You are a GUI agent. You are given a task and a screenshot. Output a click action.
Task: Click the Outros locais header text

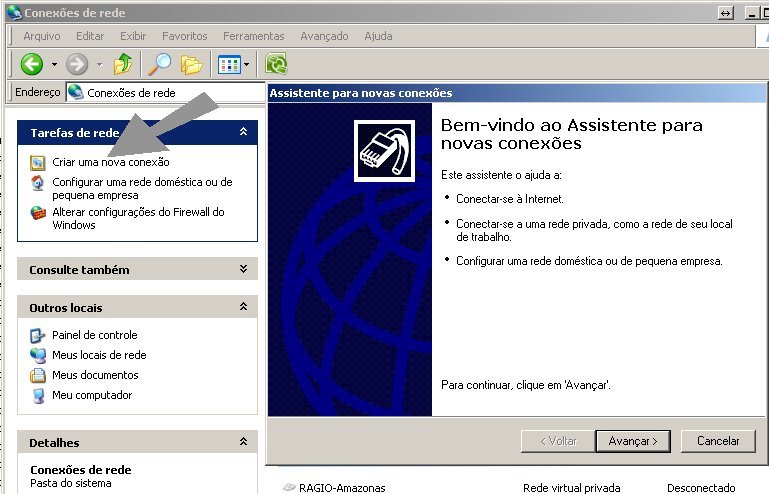pos(66,308)
